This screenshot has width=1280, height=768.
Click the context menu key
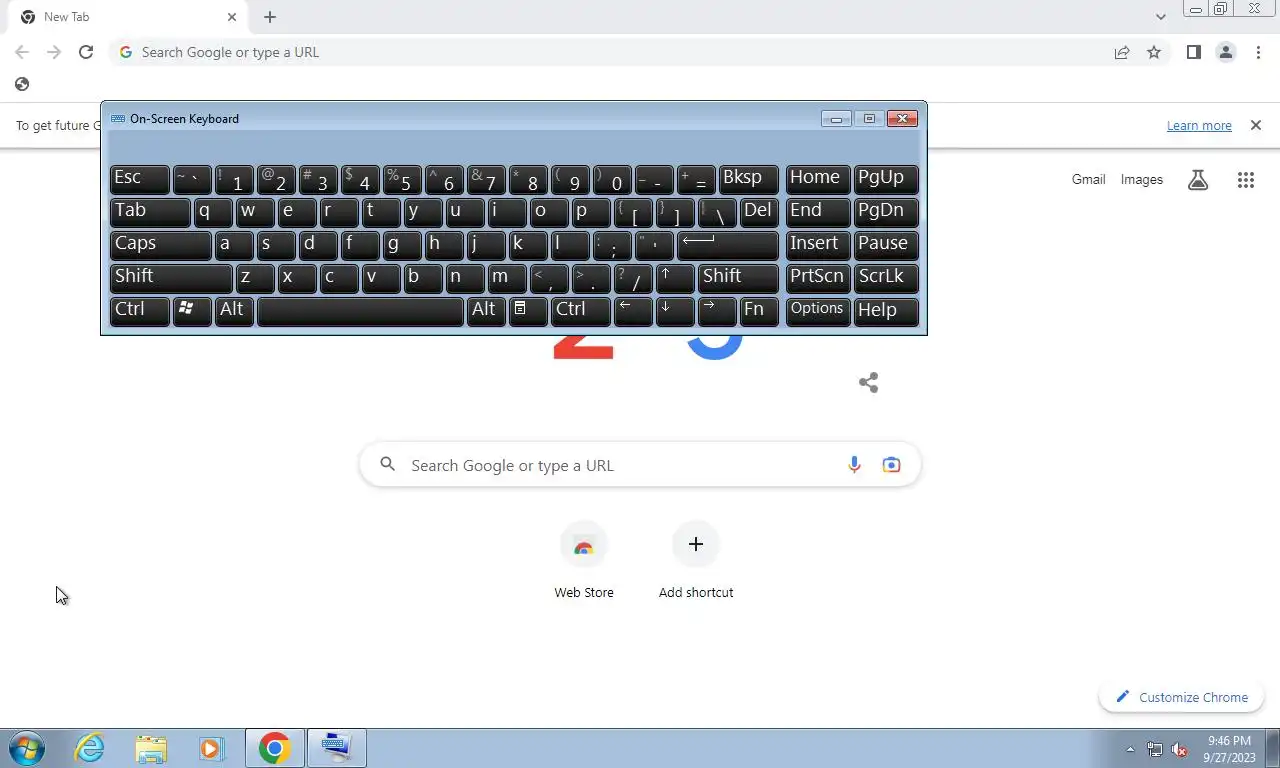tap(528, 311)
